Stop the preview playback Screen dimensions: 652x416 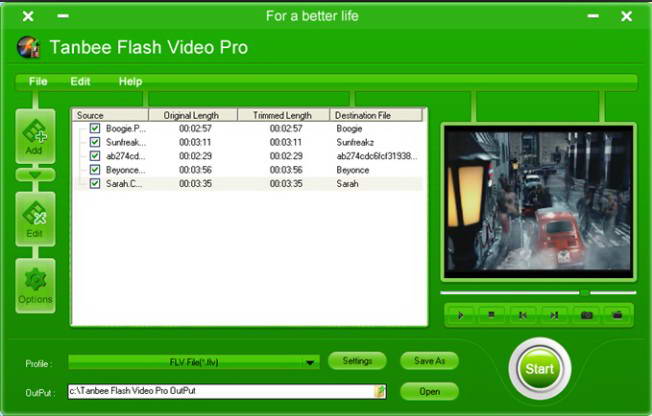pyautogui.click(x=491, y=315)
